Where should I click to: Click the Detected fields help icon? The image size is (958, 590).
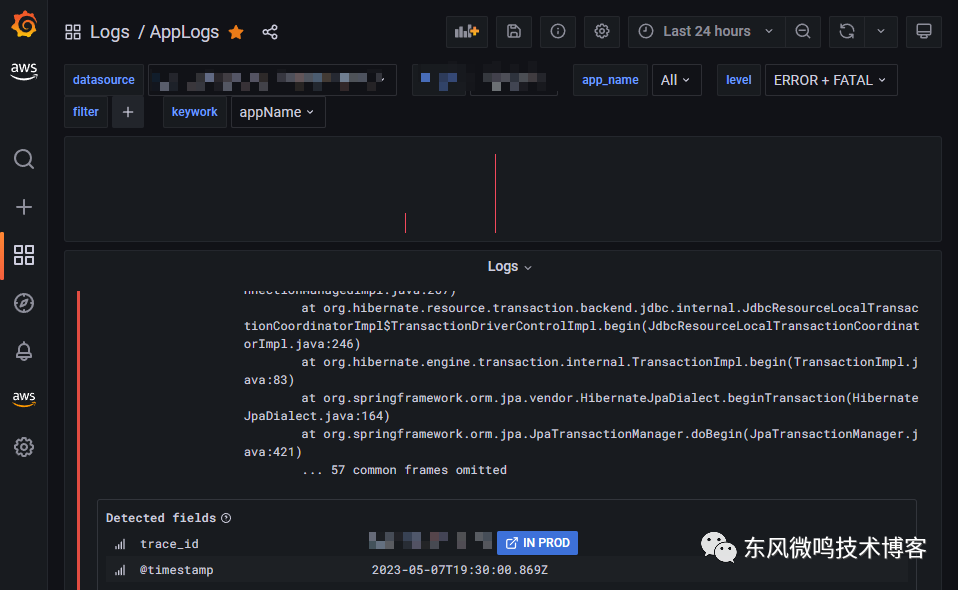pos(226,518)
